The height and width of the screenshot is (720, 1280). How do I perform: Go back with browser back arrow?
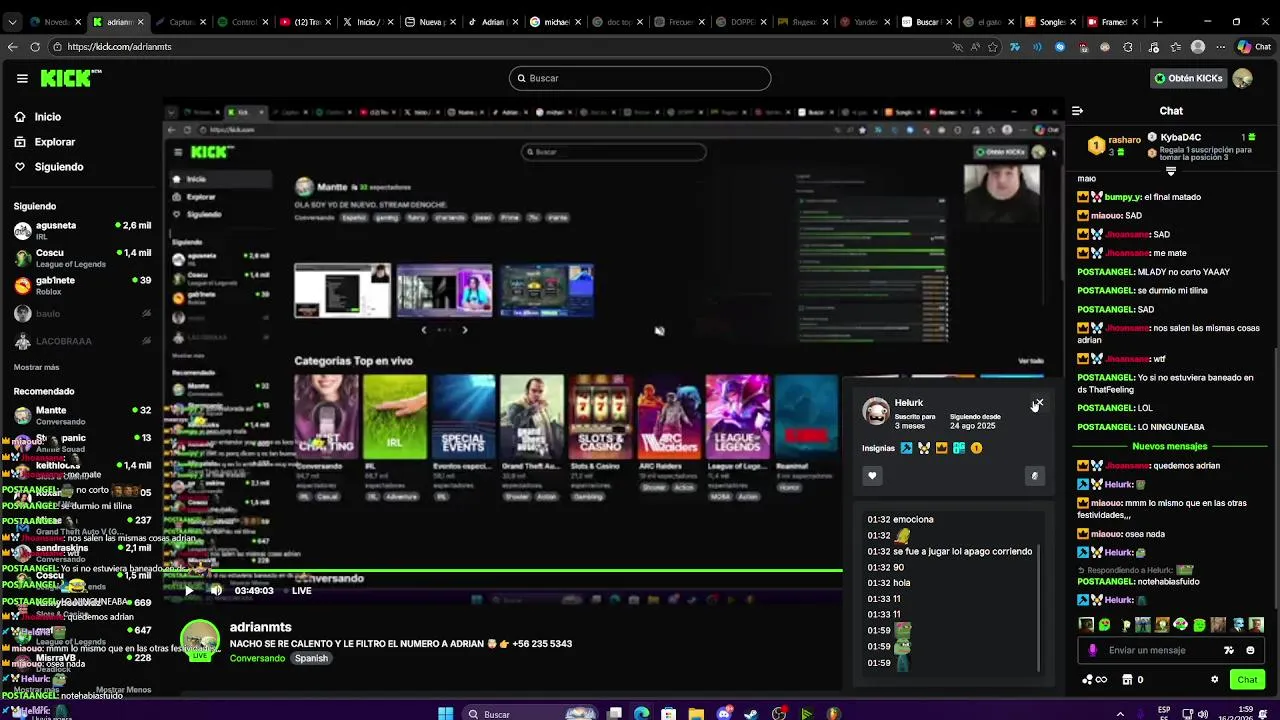click(12, 46)
